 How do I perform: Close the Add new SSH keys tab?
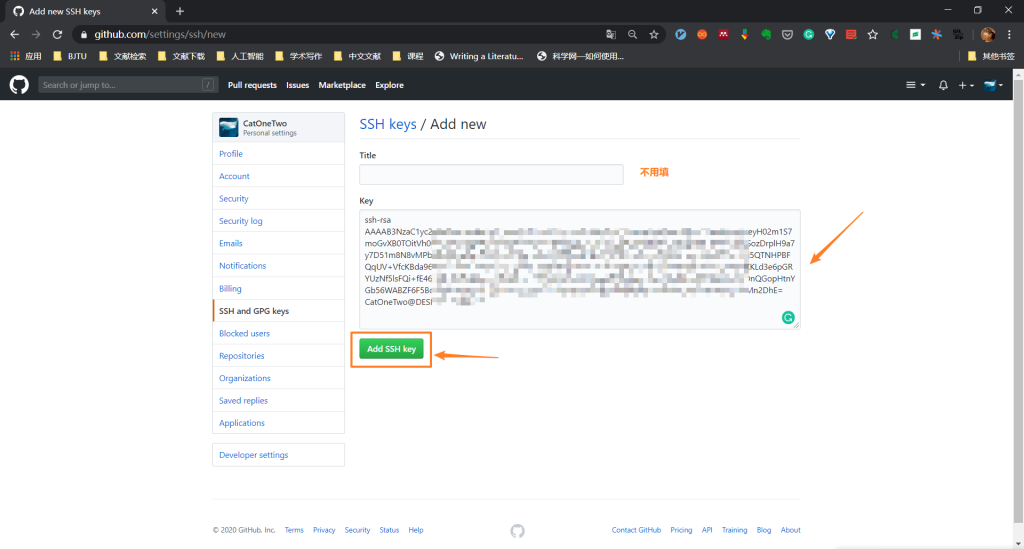pyautogui.click(x=155, y=11)
